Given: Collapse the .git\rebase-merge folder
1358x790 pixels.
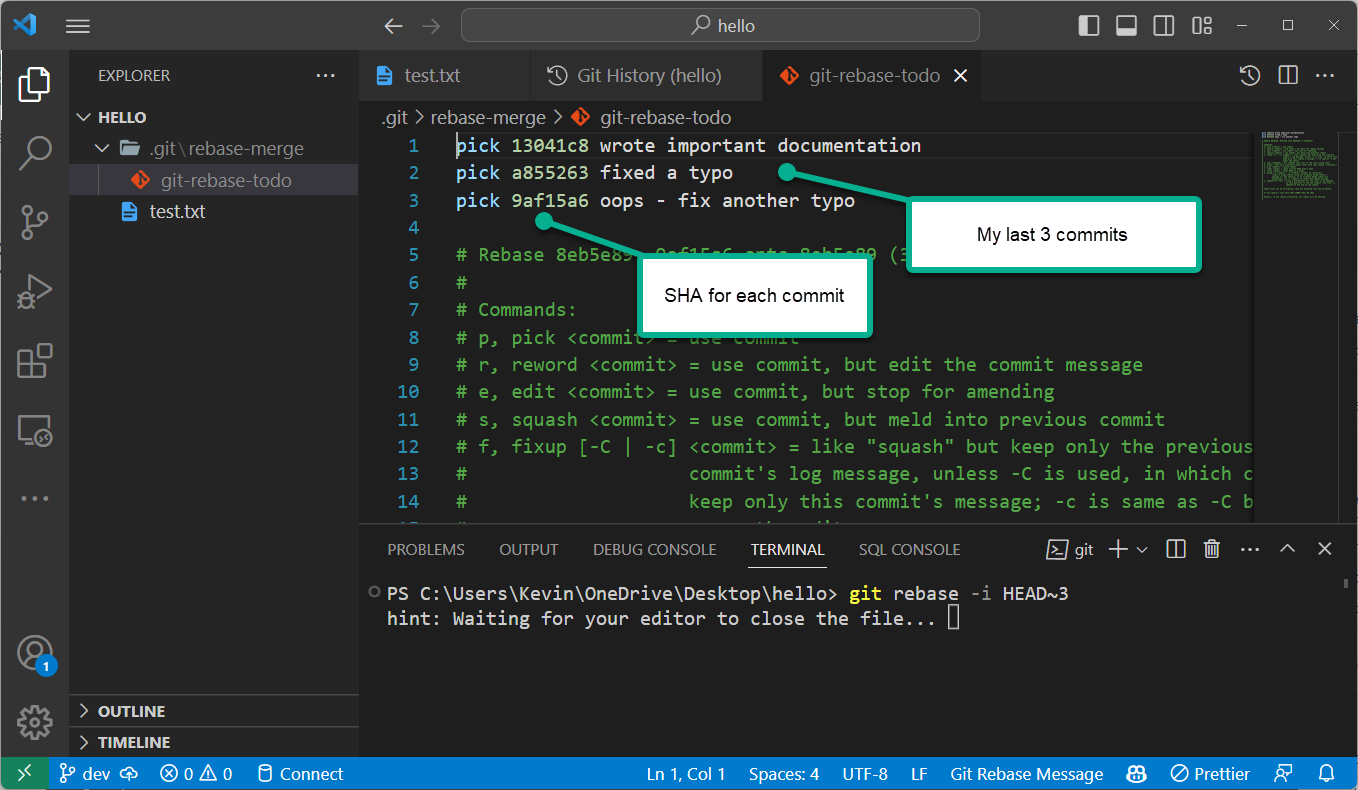Looking at the screenshot, I should 214,148.
